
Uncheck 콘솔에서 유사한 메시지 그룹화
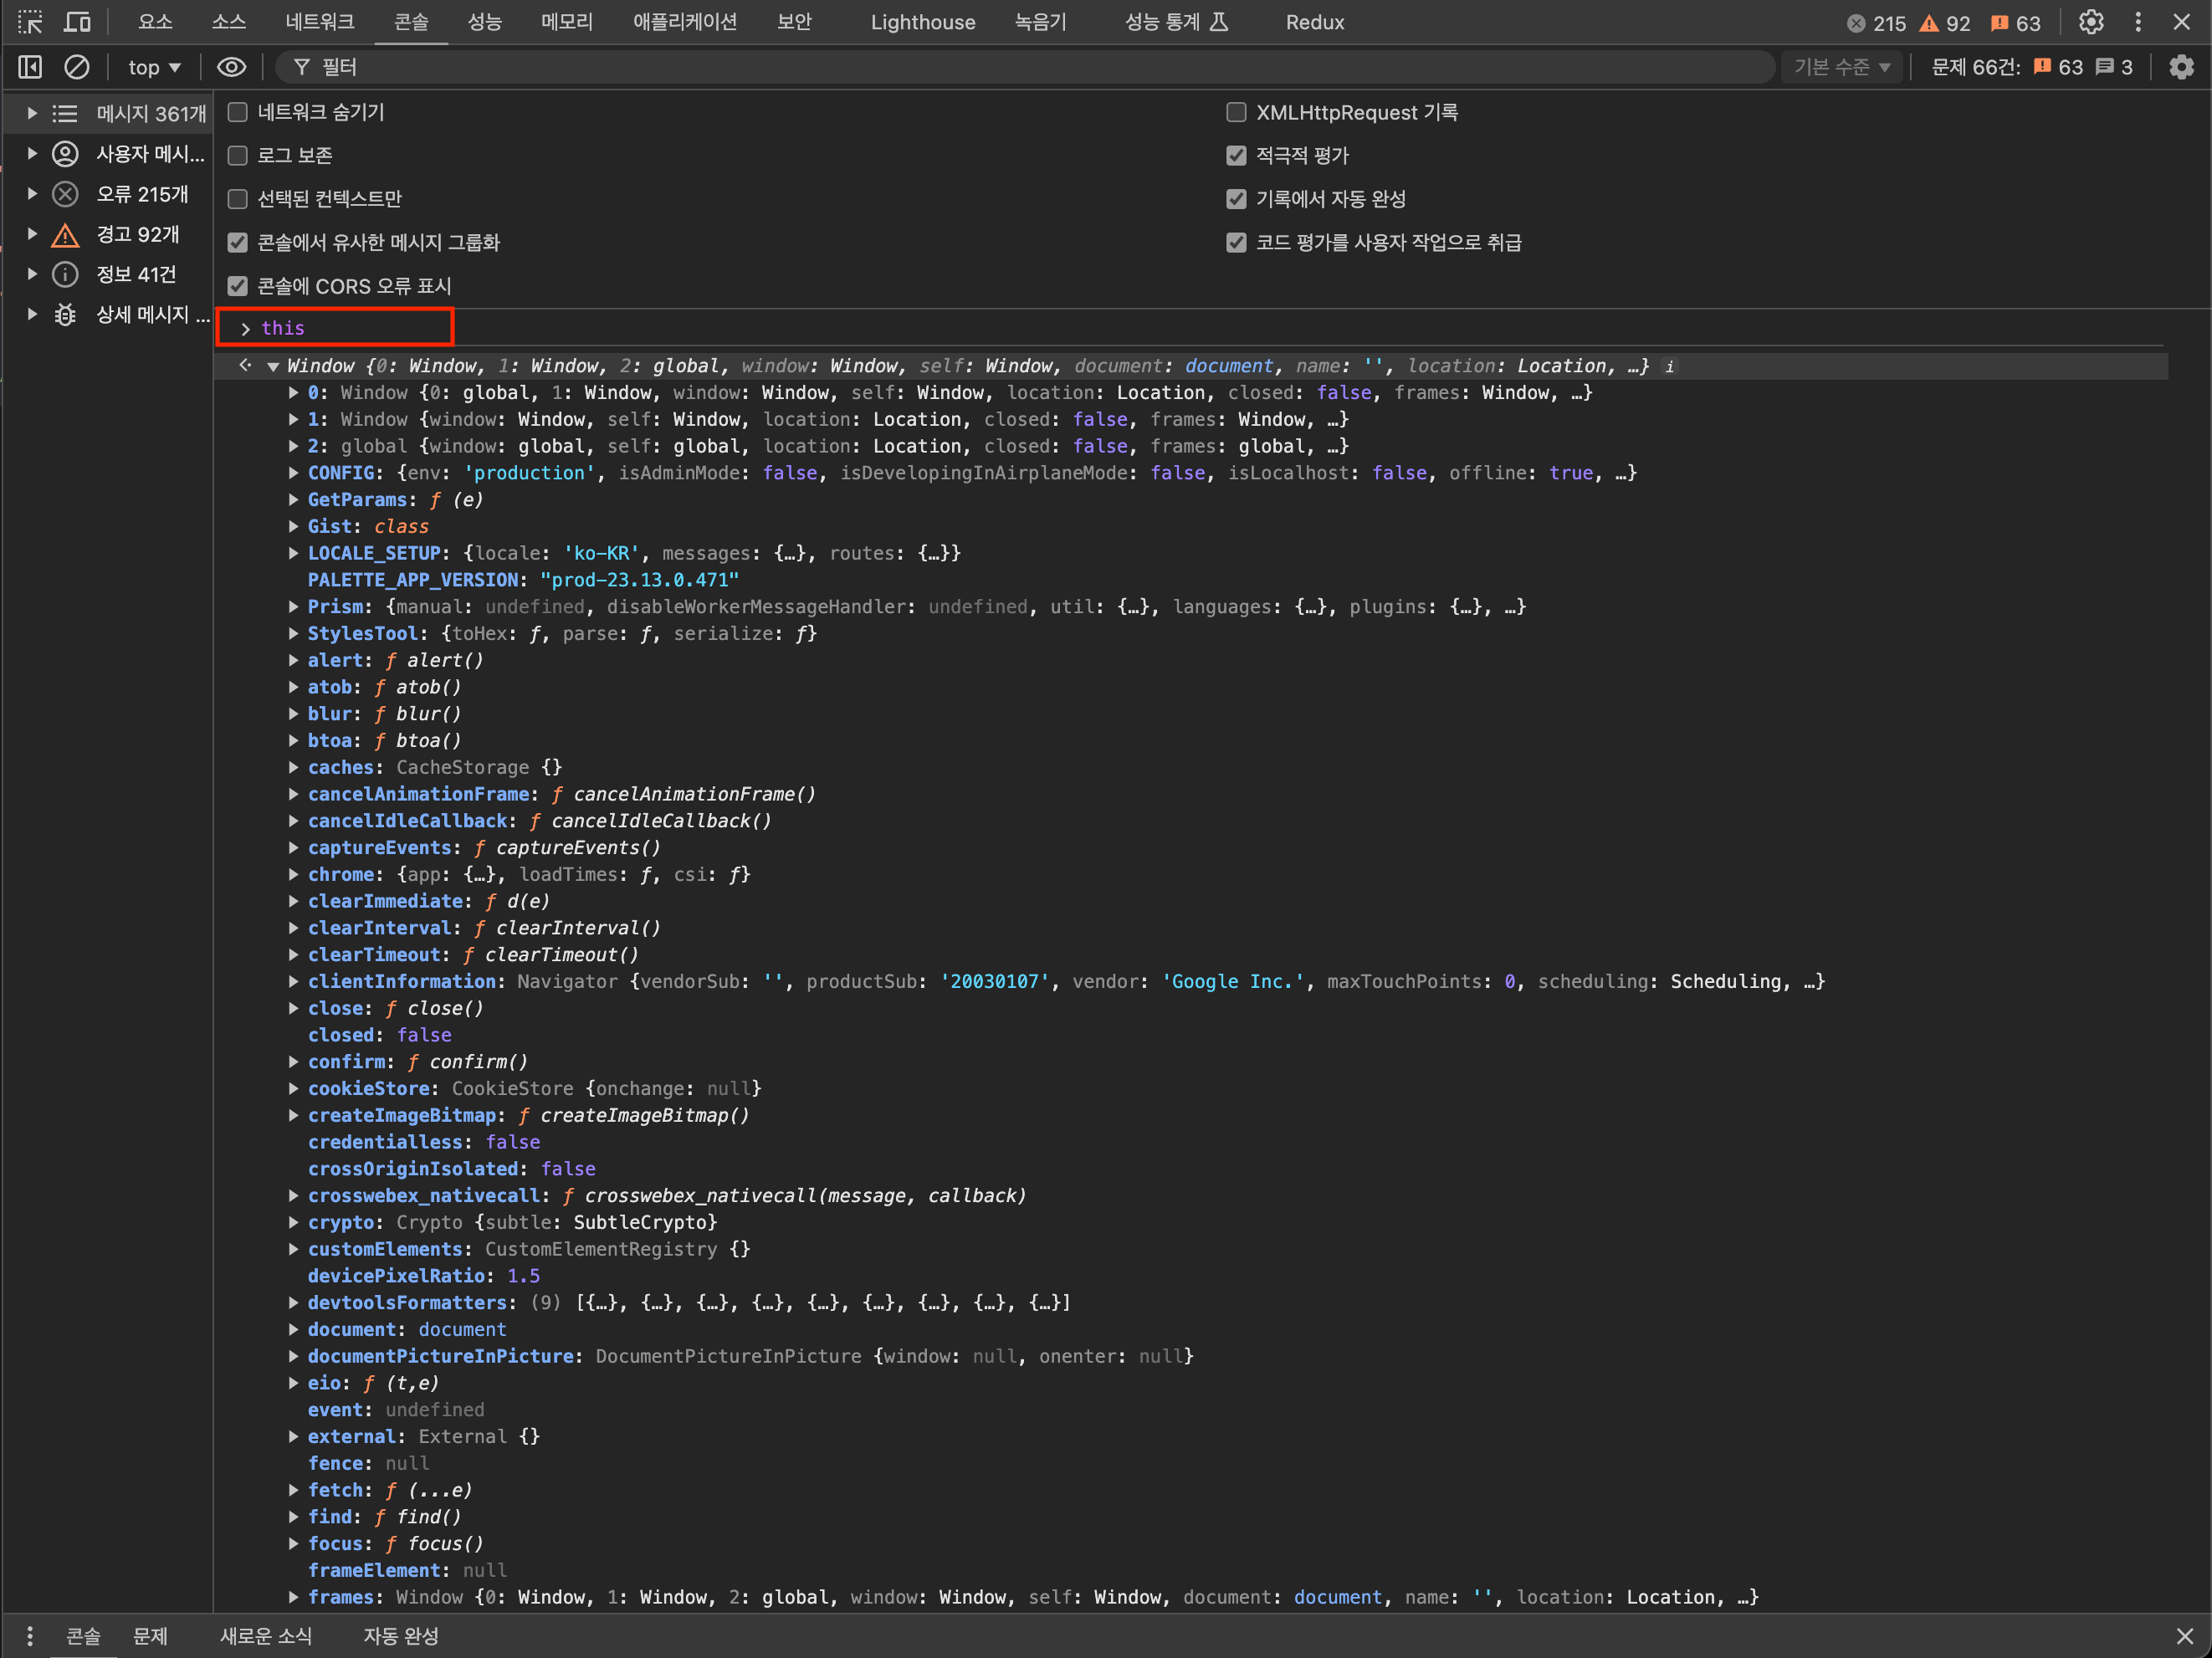[237, 242]
